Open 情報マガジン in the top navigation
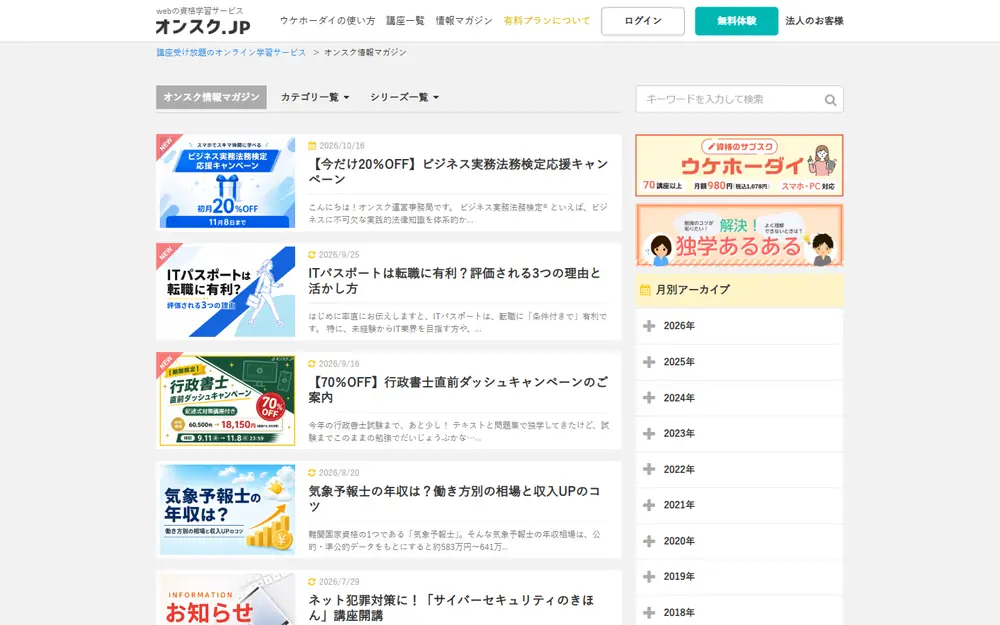 click(x=464, y=21)
